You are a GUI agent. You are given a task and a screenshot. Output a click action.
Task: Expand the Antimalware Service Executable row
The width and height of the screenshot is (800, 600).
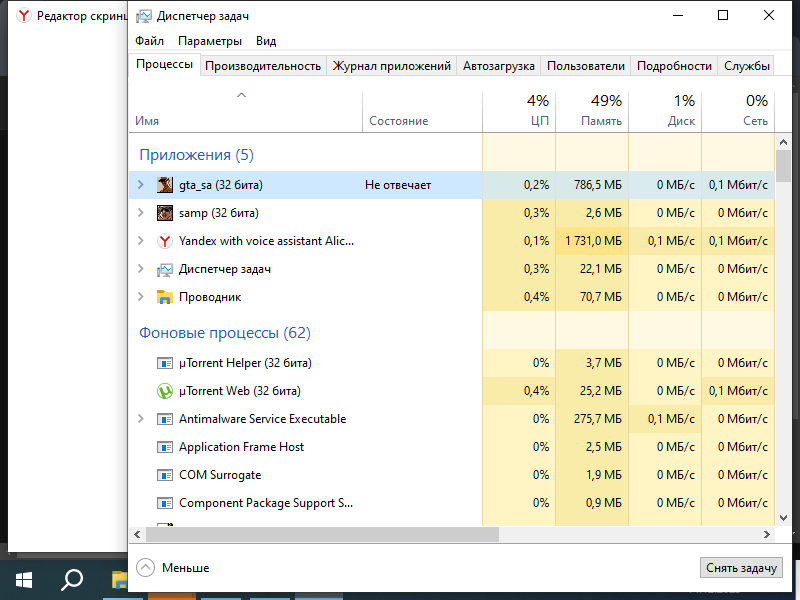pos(141,419)
